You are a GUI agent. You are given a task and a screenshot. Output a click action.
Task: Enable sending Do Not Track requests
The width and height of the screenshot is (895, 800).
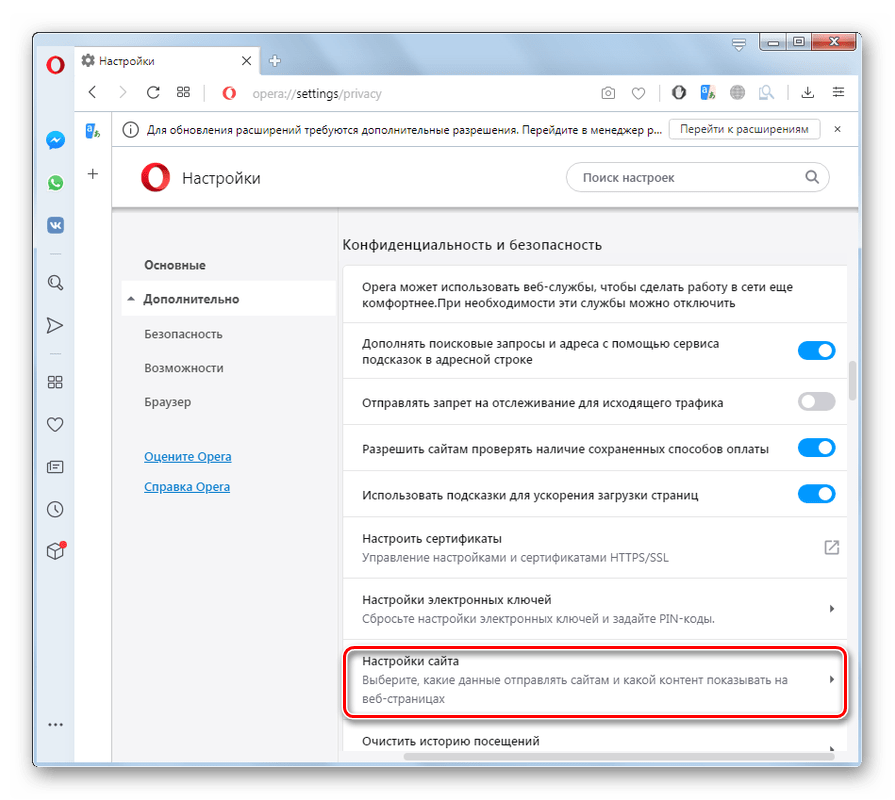[816, 402]
